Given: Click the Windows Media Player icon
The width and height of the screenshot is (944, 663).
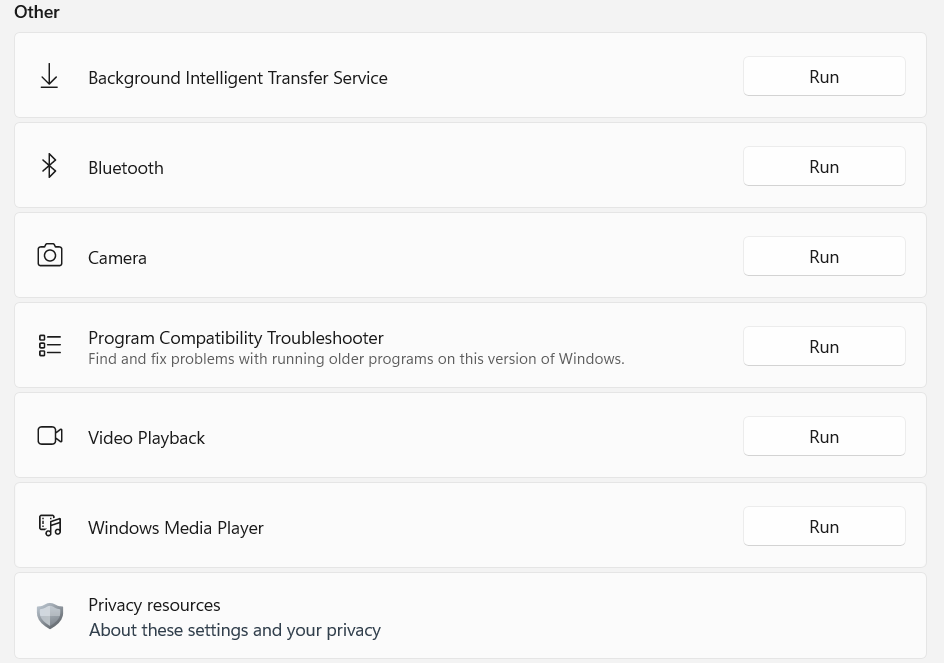Looking at the screenshot, I should coord(50,526).
